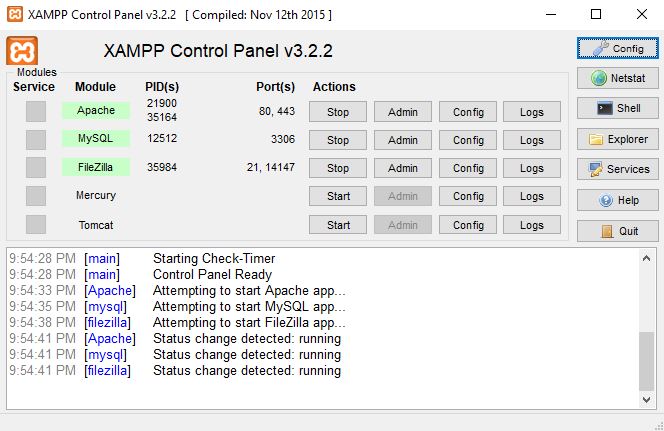Screen dimensions: 664x431
Task: Click the log scrollbar thumb
Action: coord(646,361)
